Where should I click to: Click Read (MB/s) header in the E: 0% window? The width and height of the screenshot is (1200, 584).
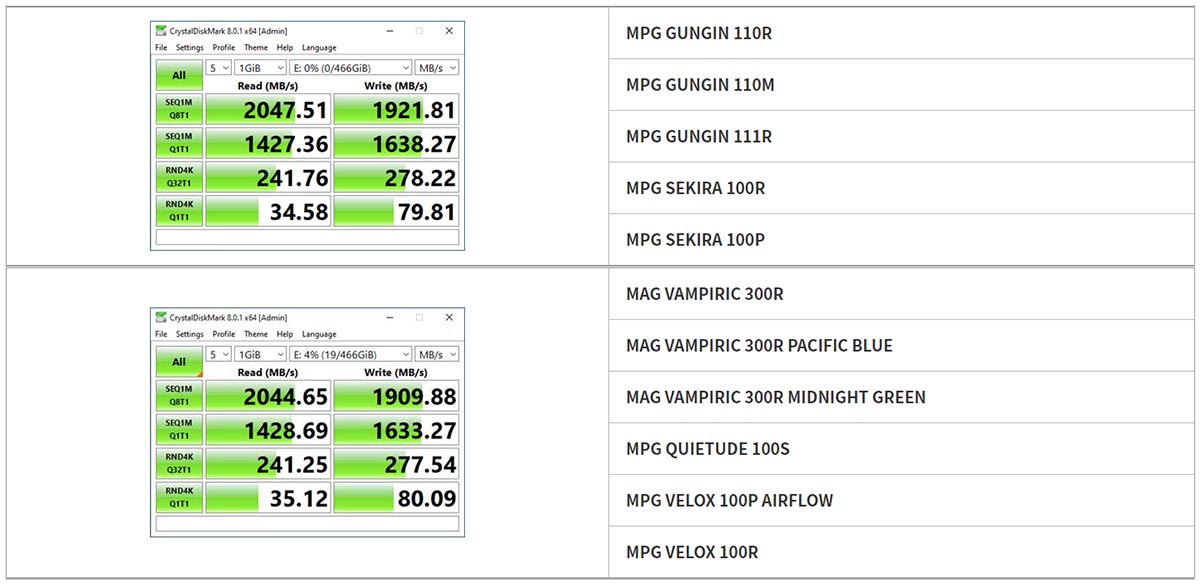pos(267,86)
